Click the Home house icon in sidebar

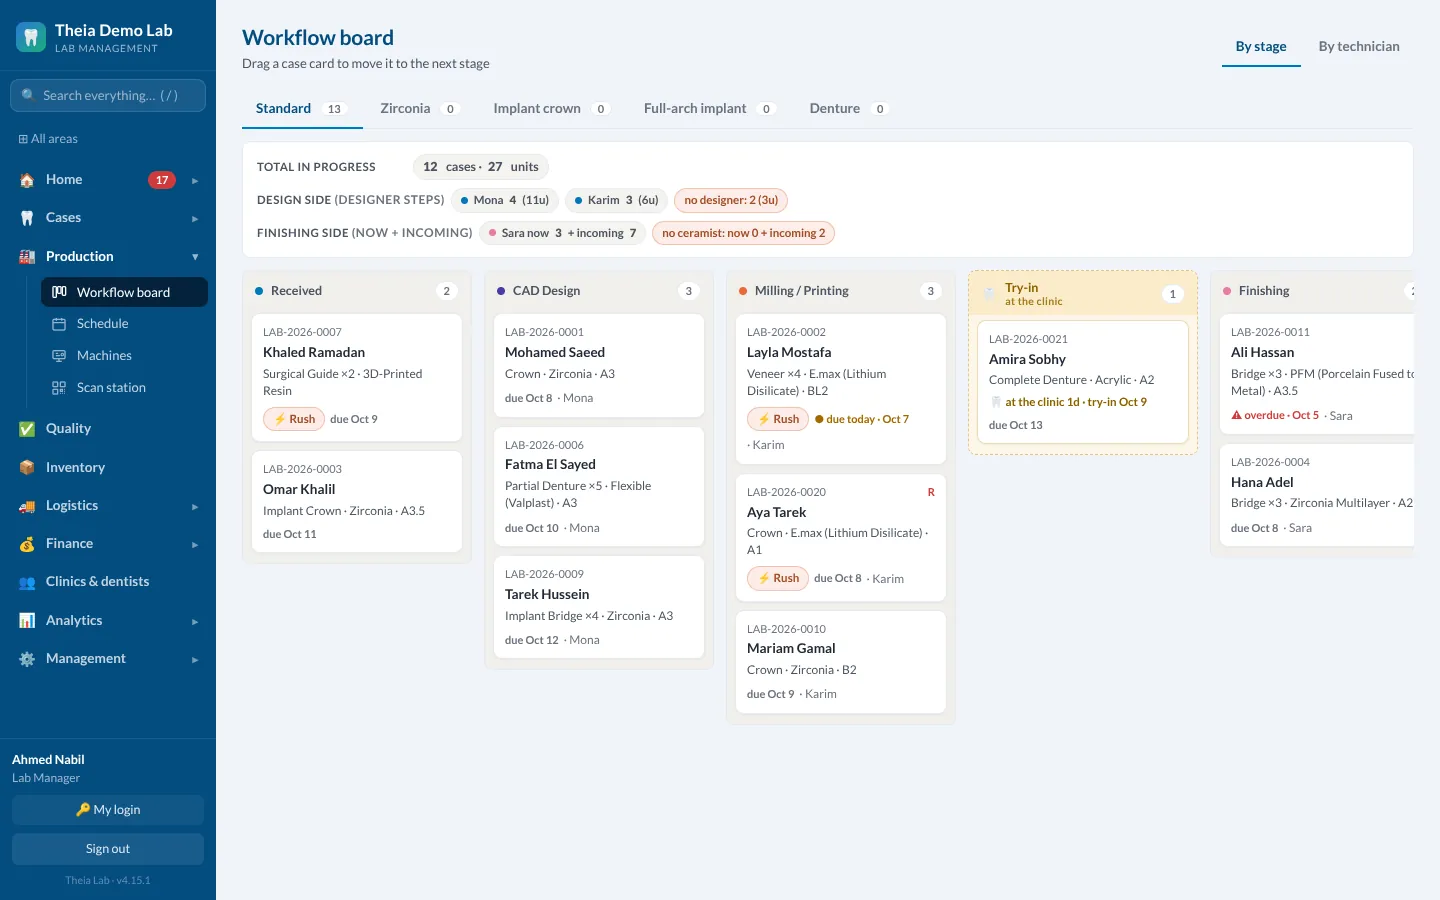click(x=27, y=180)
